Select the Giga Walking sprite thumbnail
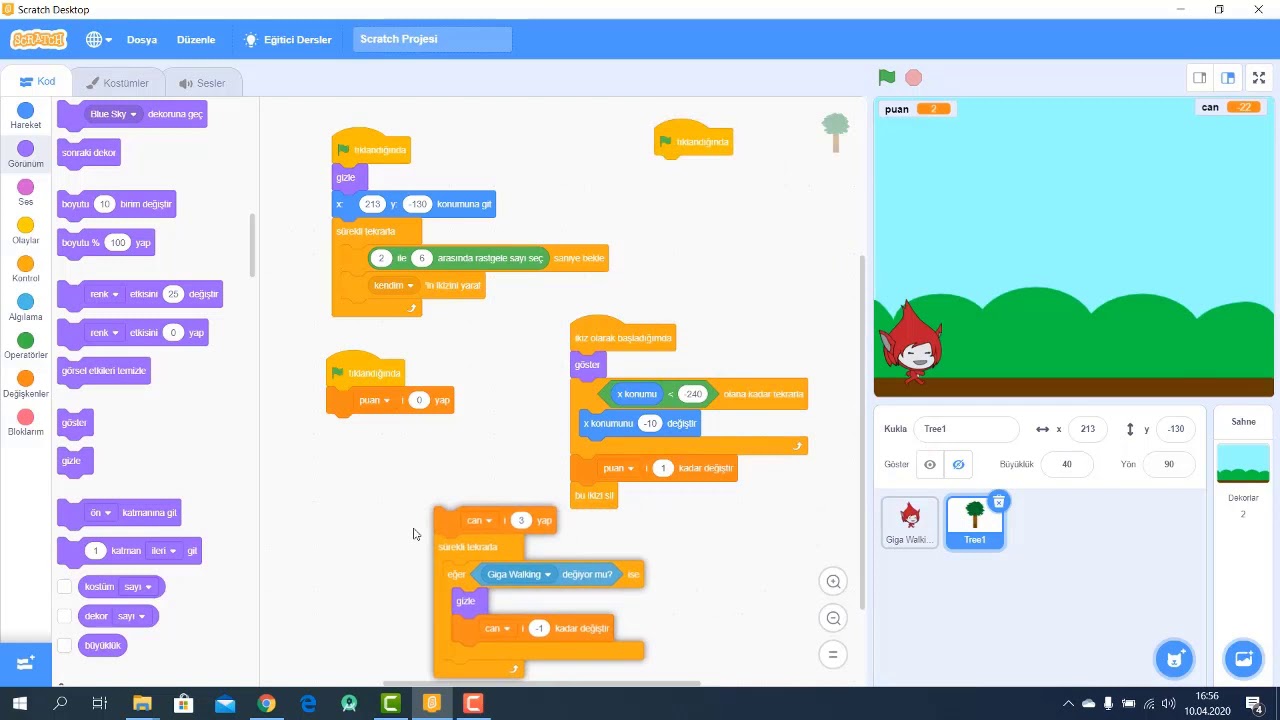The height and width of the screenshot is (720, 1280). [910, 523]
